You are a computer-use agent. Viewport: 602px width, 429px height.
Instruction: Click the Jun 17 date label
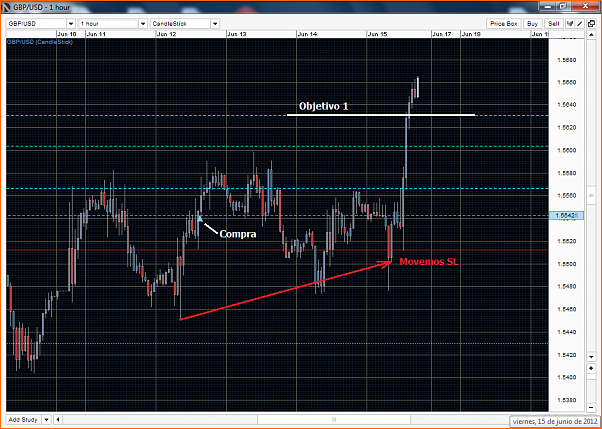pos(442,34)
